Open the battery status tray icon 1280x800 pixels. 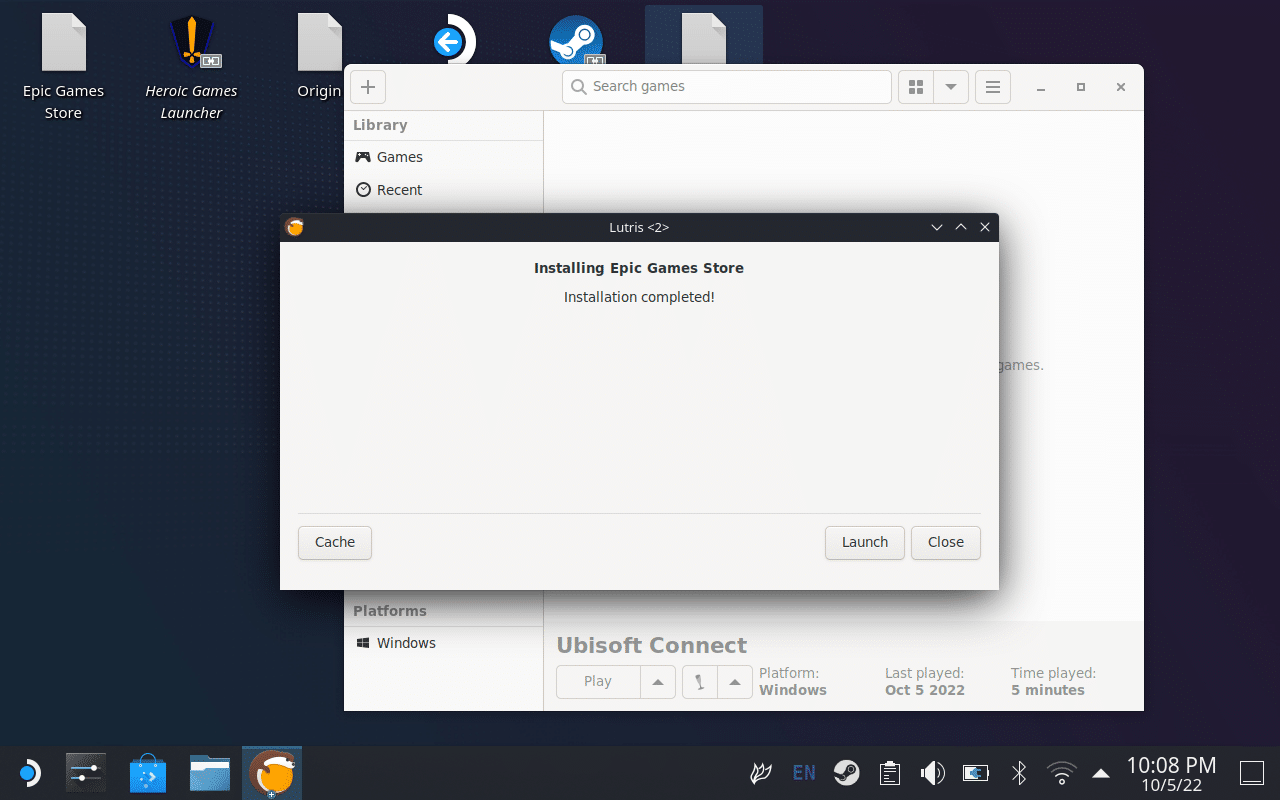point(975,773)
